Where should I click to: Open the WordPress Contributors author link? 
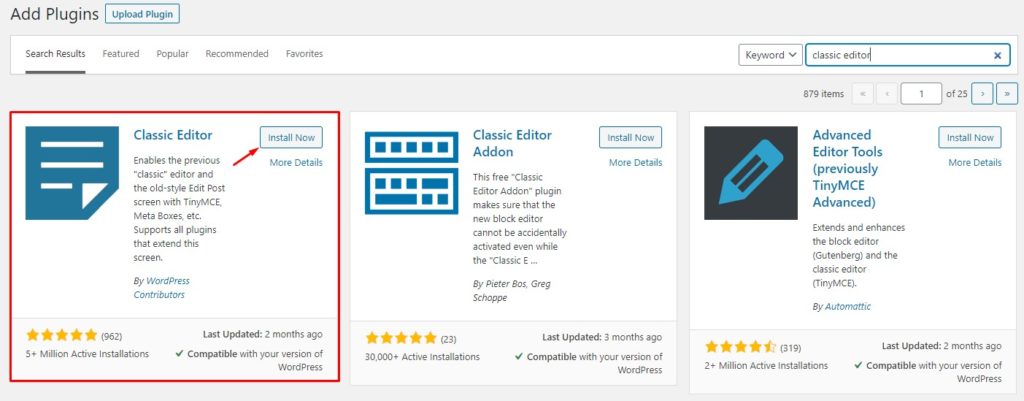pyautogui.click(x=161, y=288)
